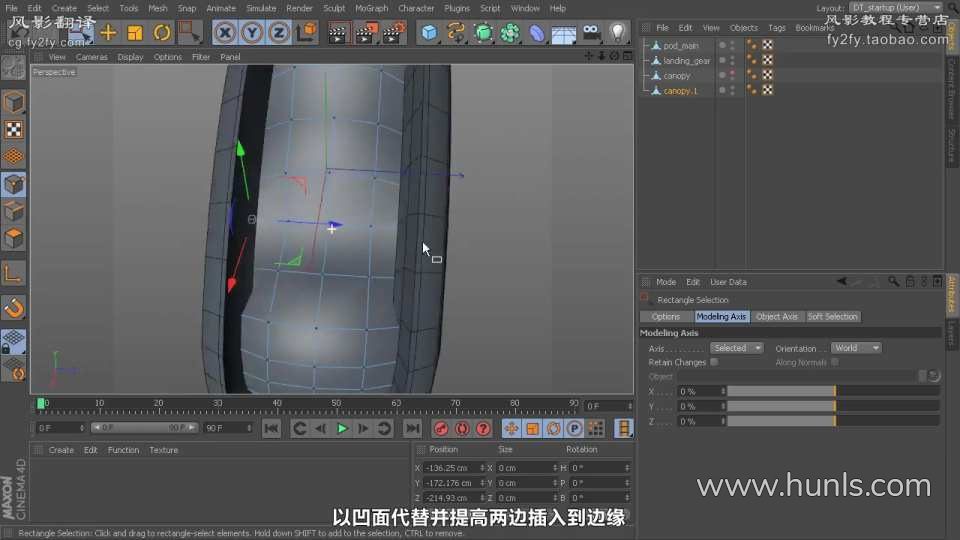Open the Layout dropdown

(896, 7)
